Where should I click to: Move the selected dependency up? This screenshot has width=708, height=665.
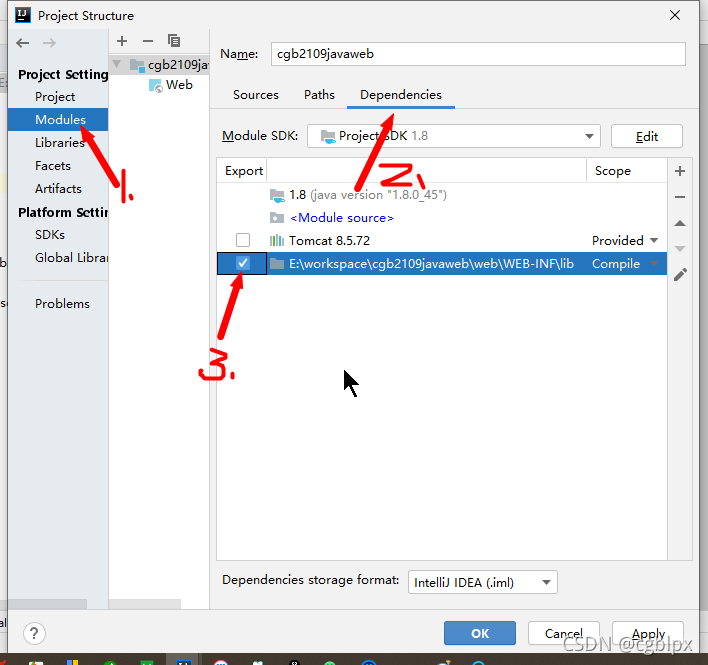coord(680,223)
